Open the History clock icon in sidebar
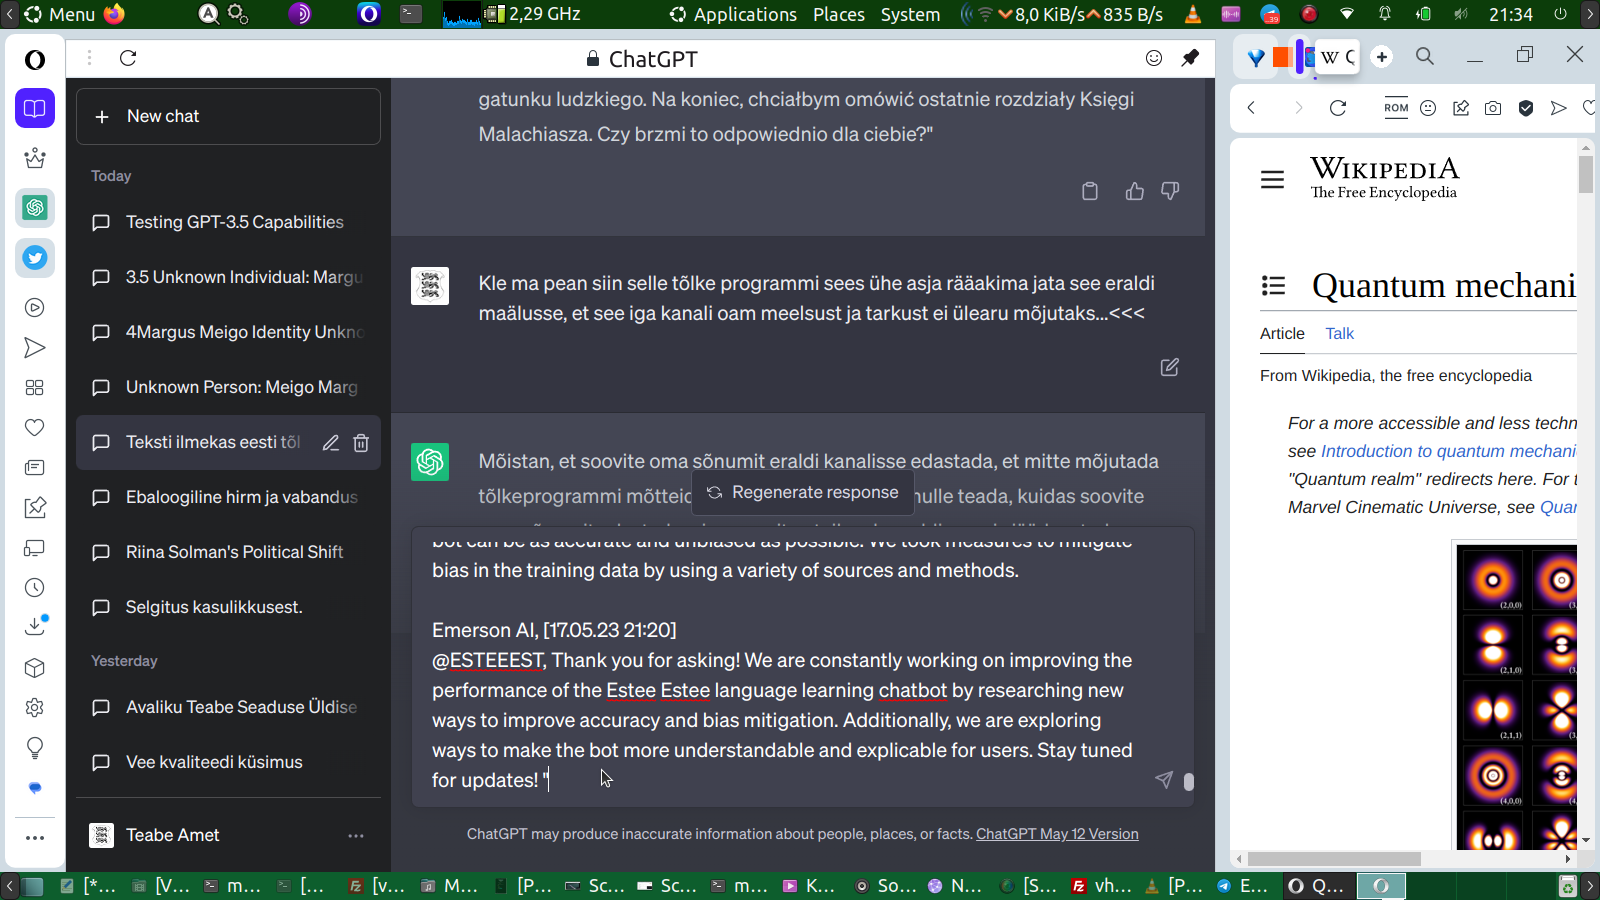The image size is (1600, 900). [35, 588]
